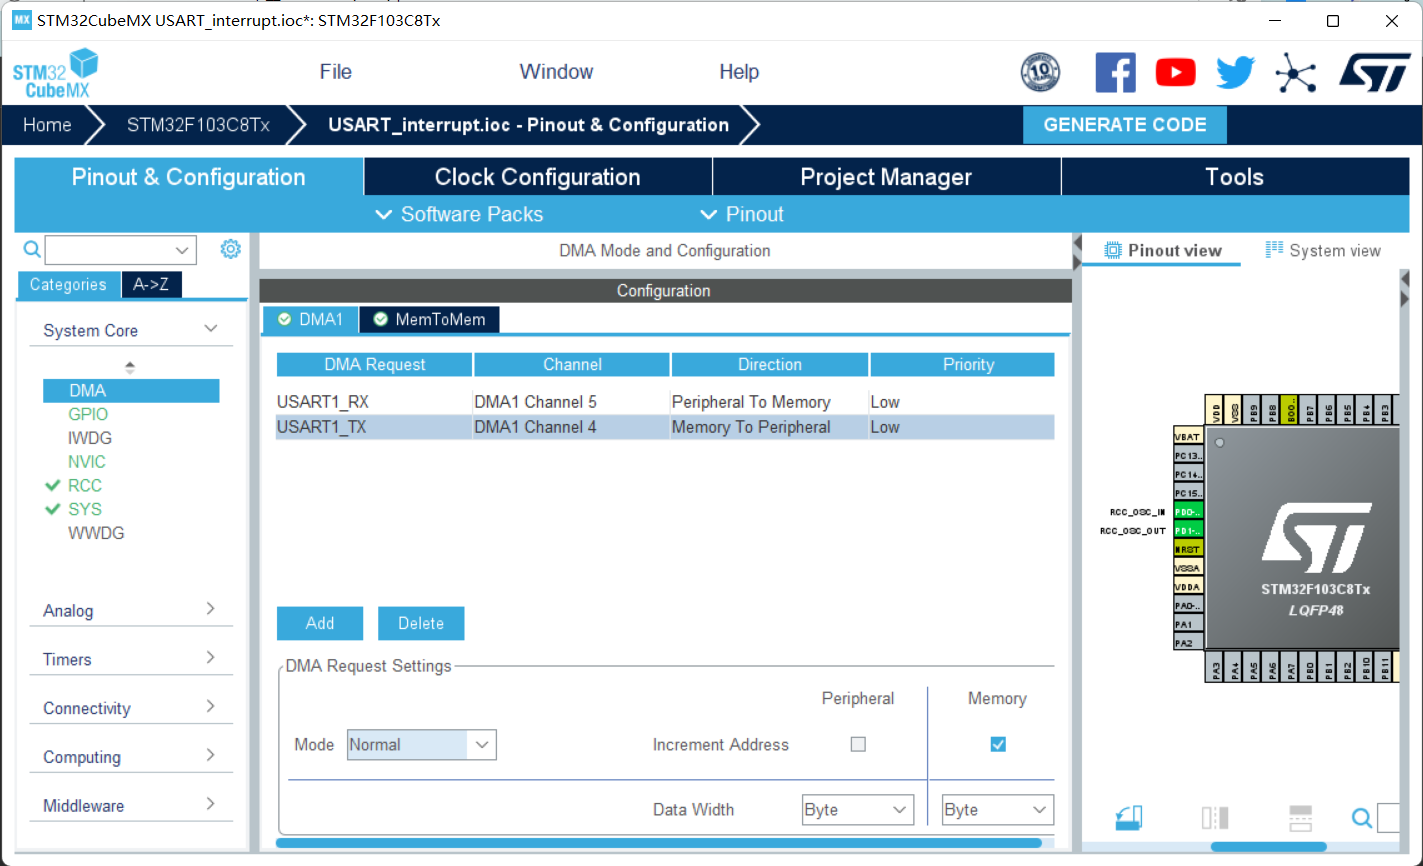Open the File menu
Screen dimensions: 1423x866
(336, 72)
